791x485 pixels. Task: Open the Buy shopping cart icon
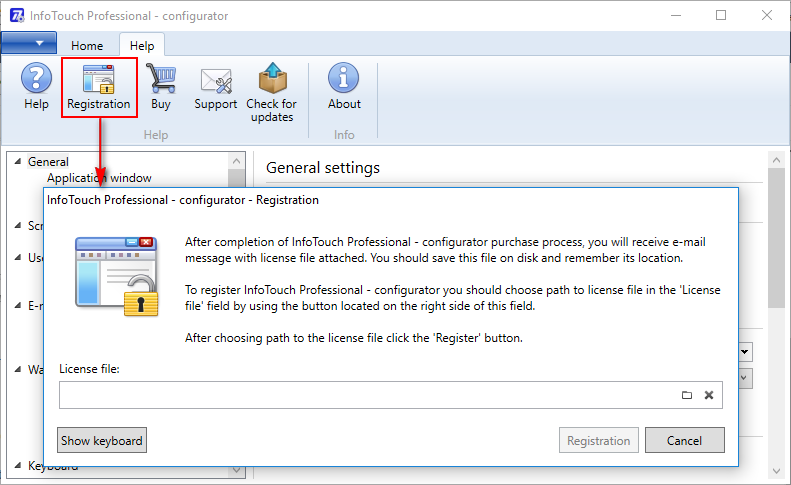(x=160, y=86)
